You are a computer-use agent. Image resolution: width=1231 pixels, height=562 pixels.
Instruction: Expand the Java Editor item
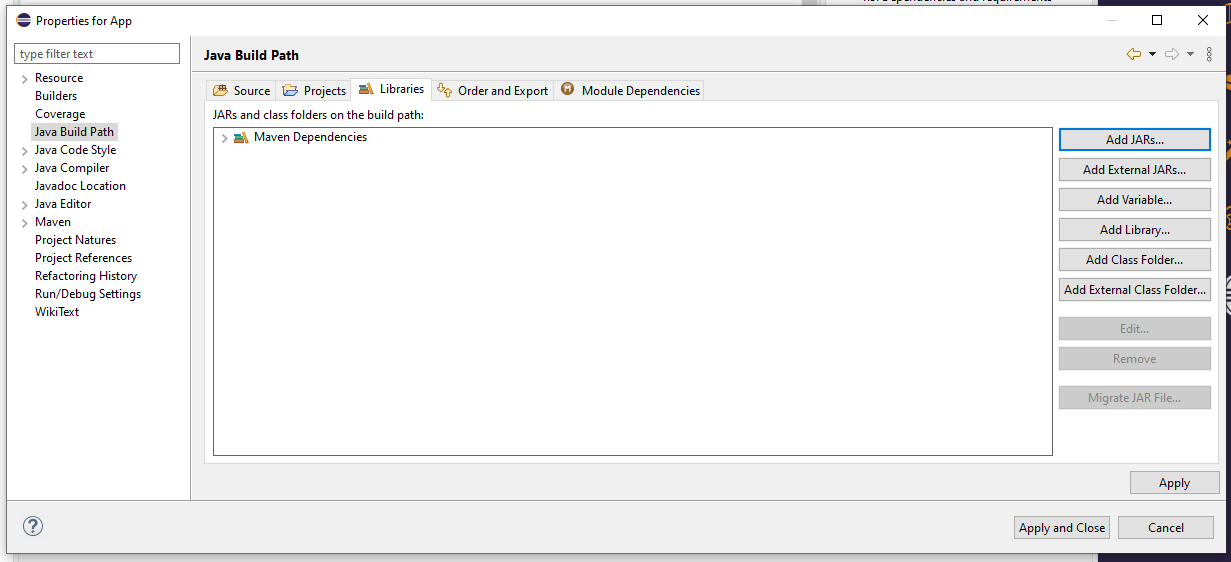pyautogui.click(x=24, y=204)
